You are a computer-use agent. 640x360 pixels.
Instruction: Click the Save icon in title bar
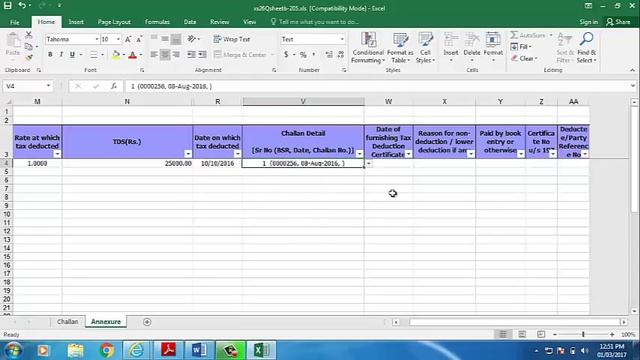7,5
